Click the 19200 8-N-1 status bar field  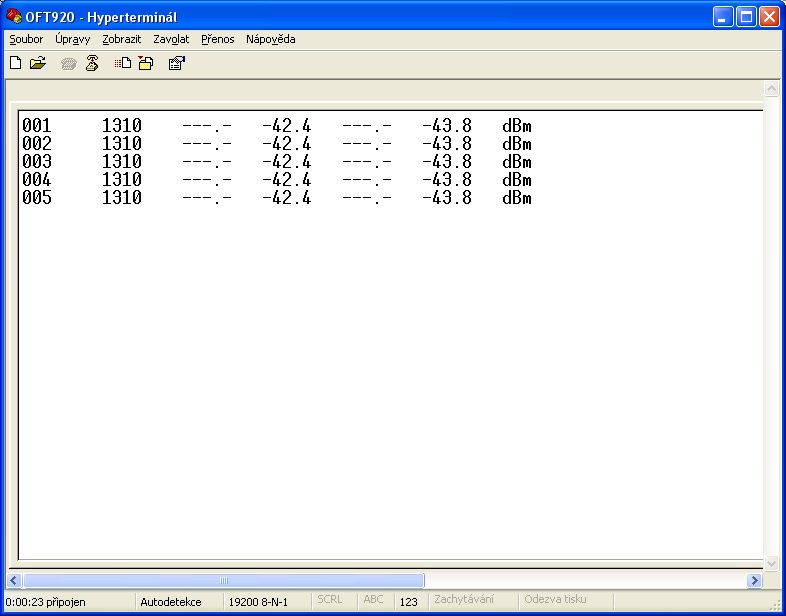click(258, 601)
